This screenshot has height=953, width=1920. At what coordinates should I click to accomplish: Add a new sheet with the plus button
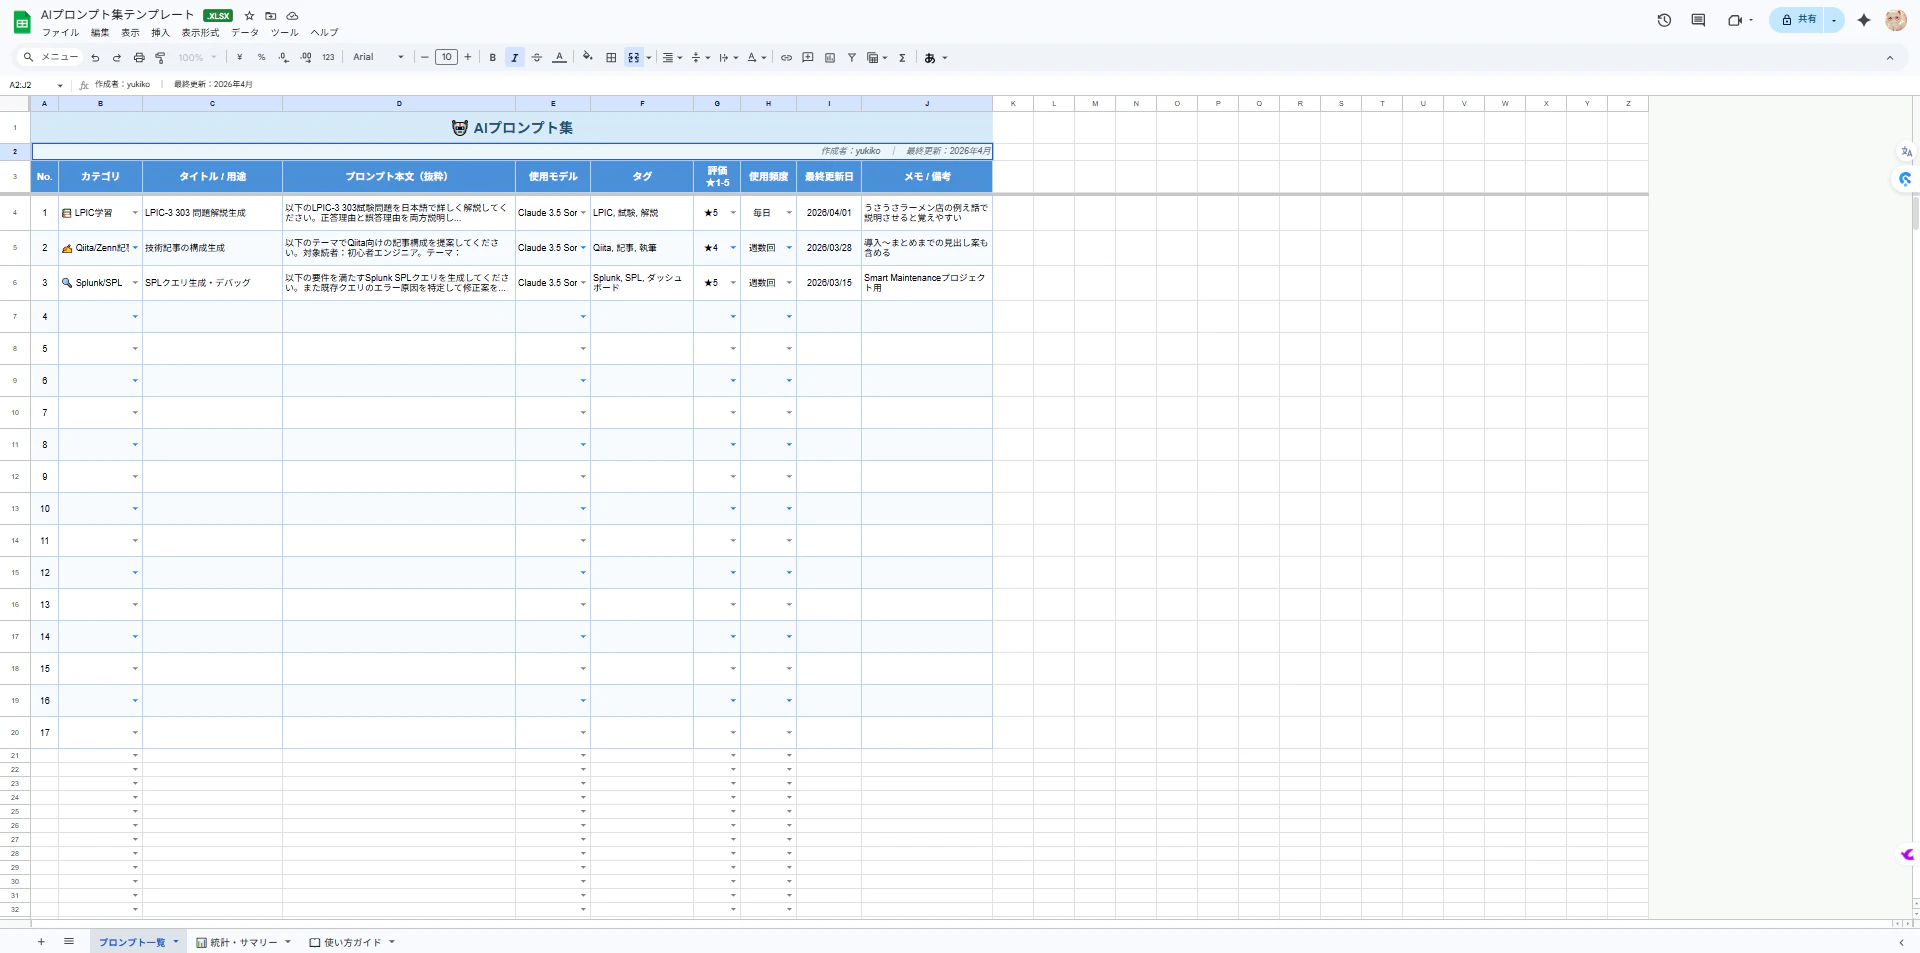(x=41, y=942)
